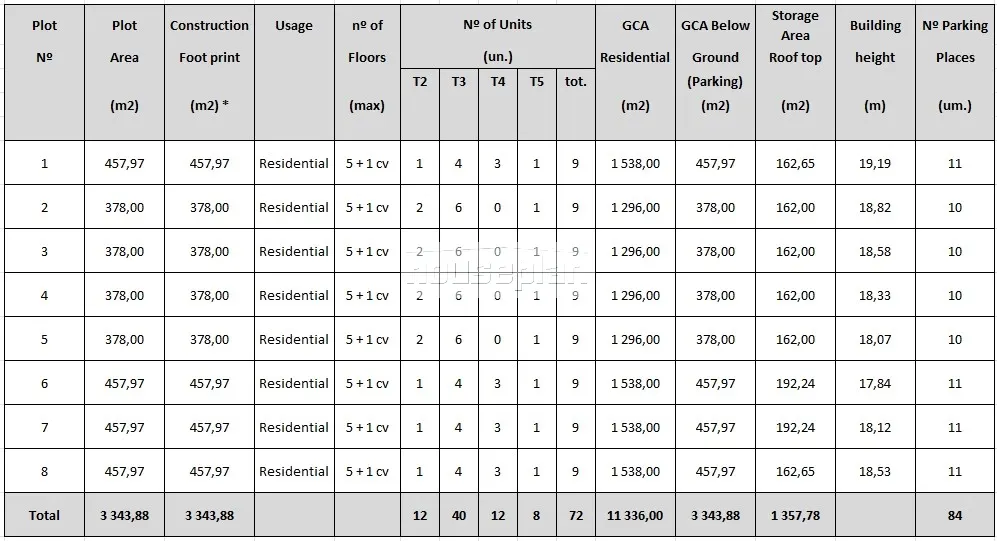
Task: Select the 'tot.' sub-column header
Action: pos(576,82)
